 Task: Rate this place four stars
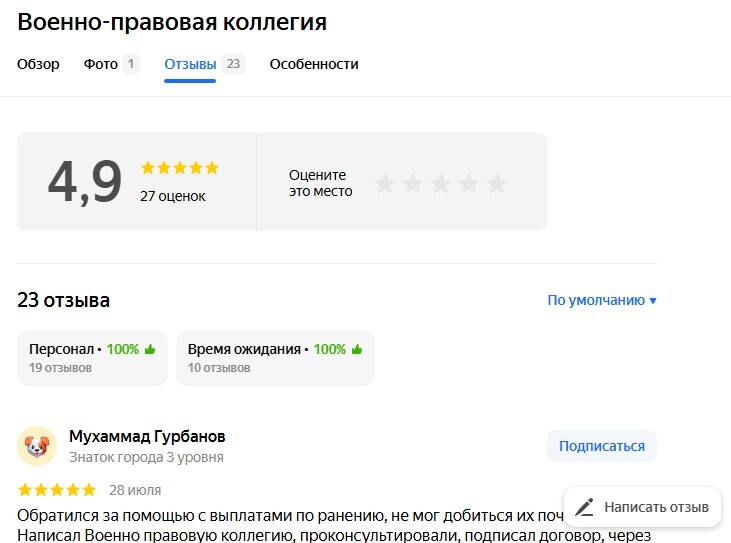tap(469, 183)
